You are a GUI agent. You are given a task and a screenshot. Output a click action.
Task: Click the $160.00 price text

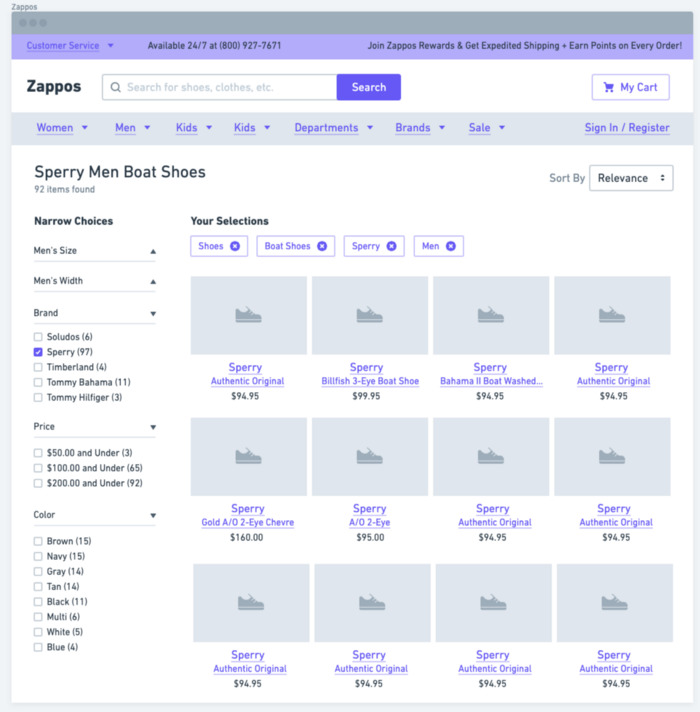pos(246,537)
